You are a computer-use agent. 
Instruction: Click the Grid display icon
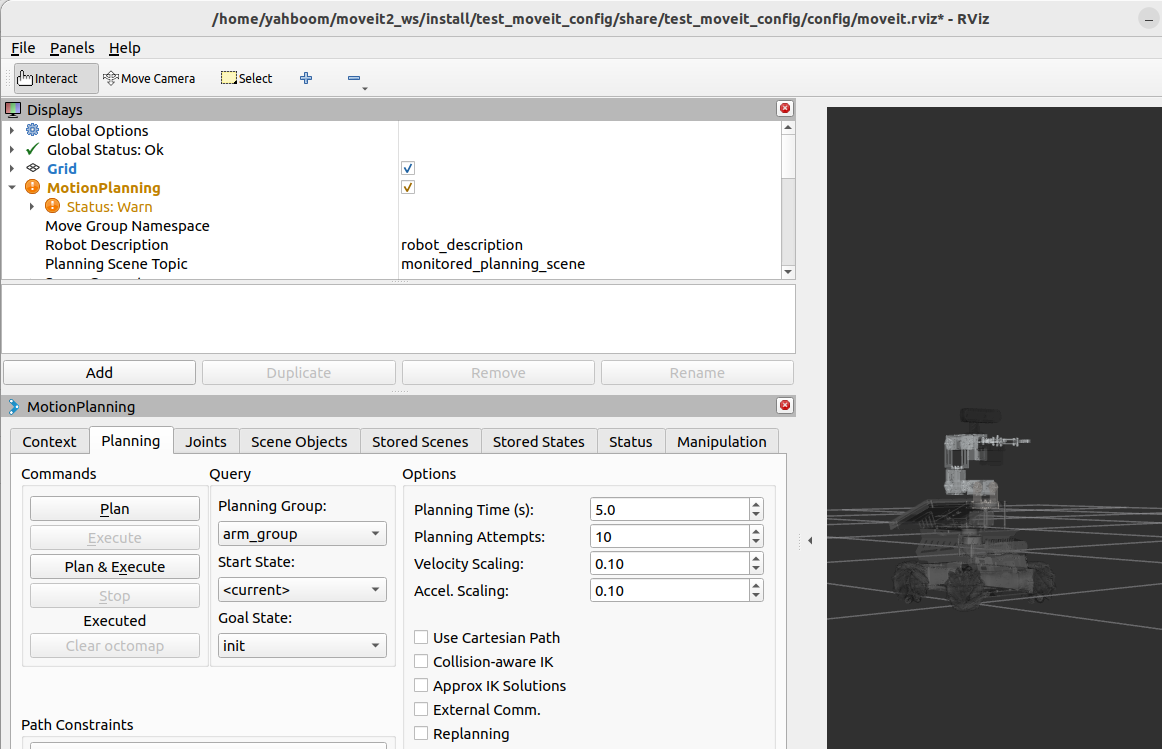[33, 168]
